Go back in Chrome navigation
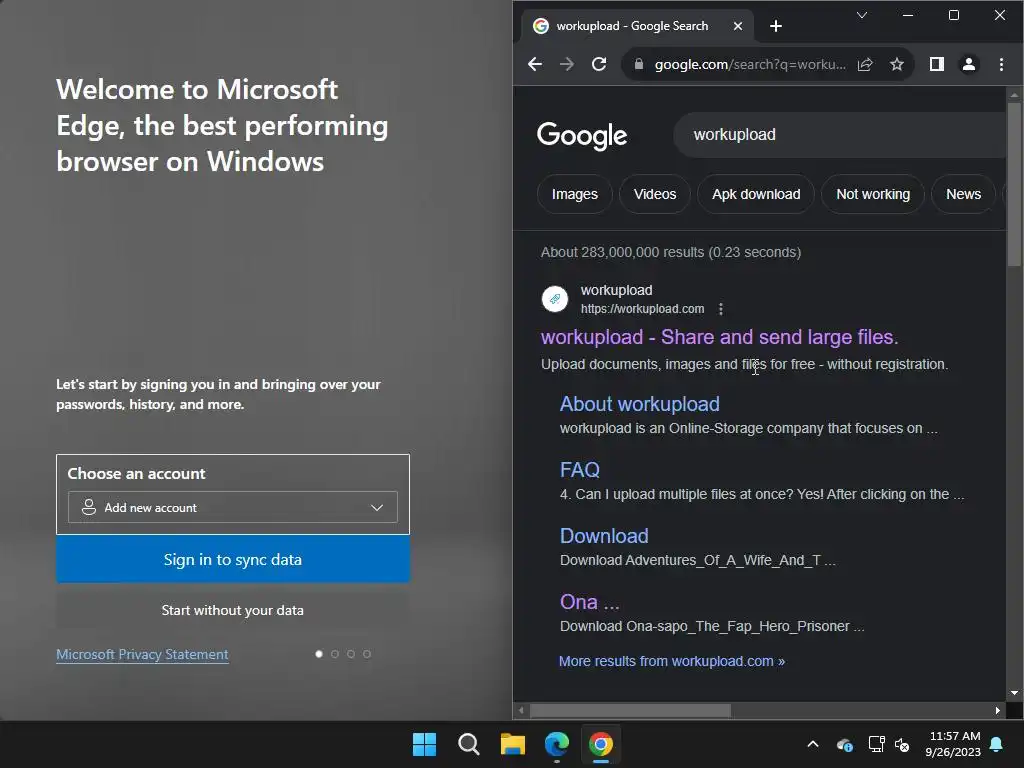 click(535, 64)
